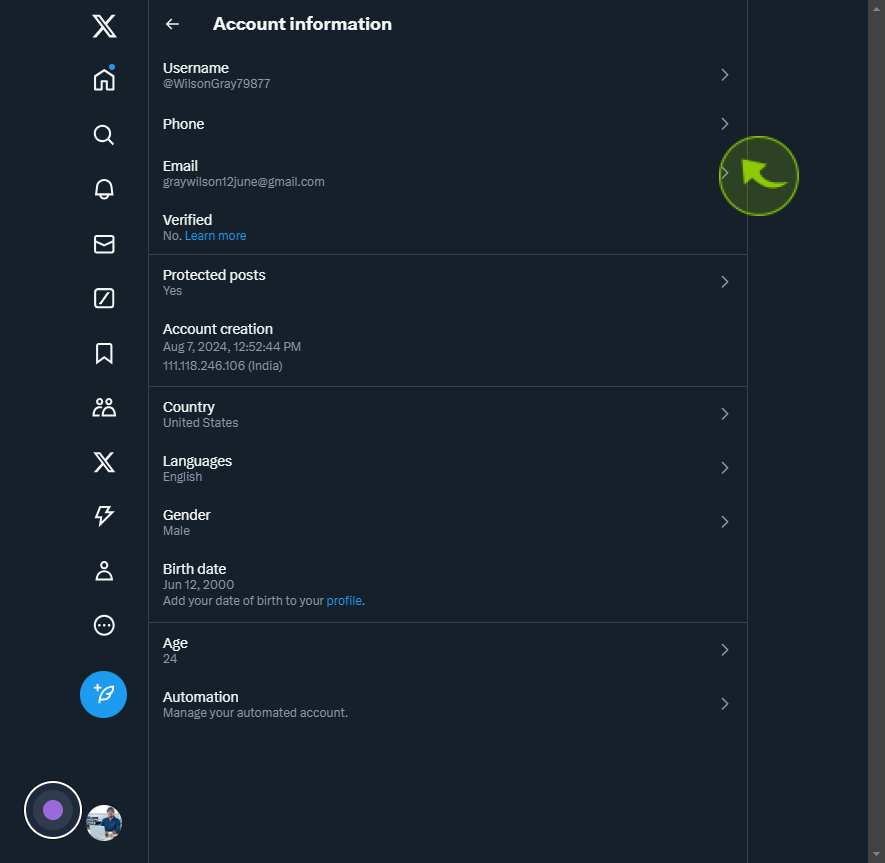The height and width of the screenshot is (863, 885).
Task: Open Messages envelope icon
Action: click(104, 244)
